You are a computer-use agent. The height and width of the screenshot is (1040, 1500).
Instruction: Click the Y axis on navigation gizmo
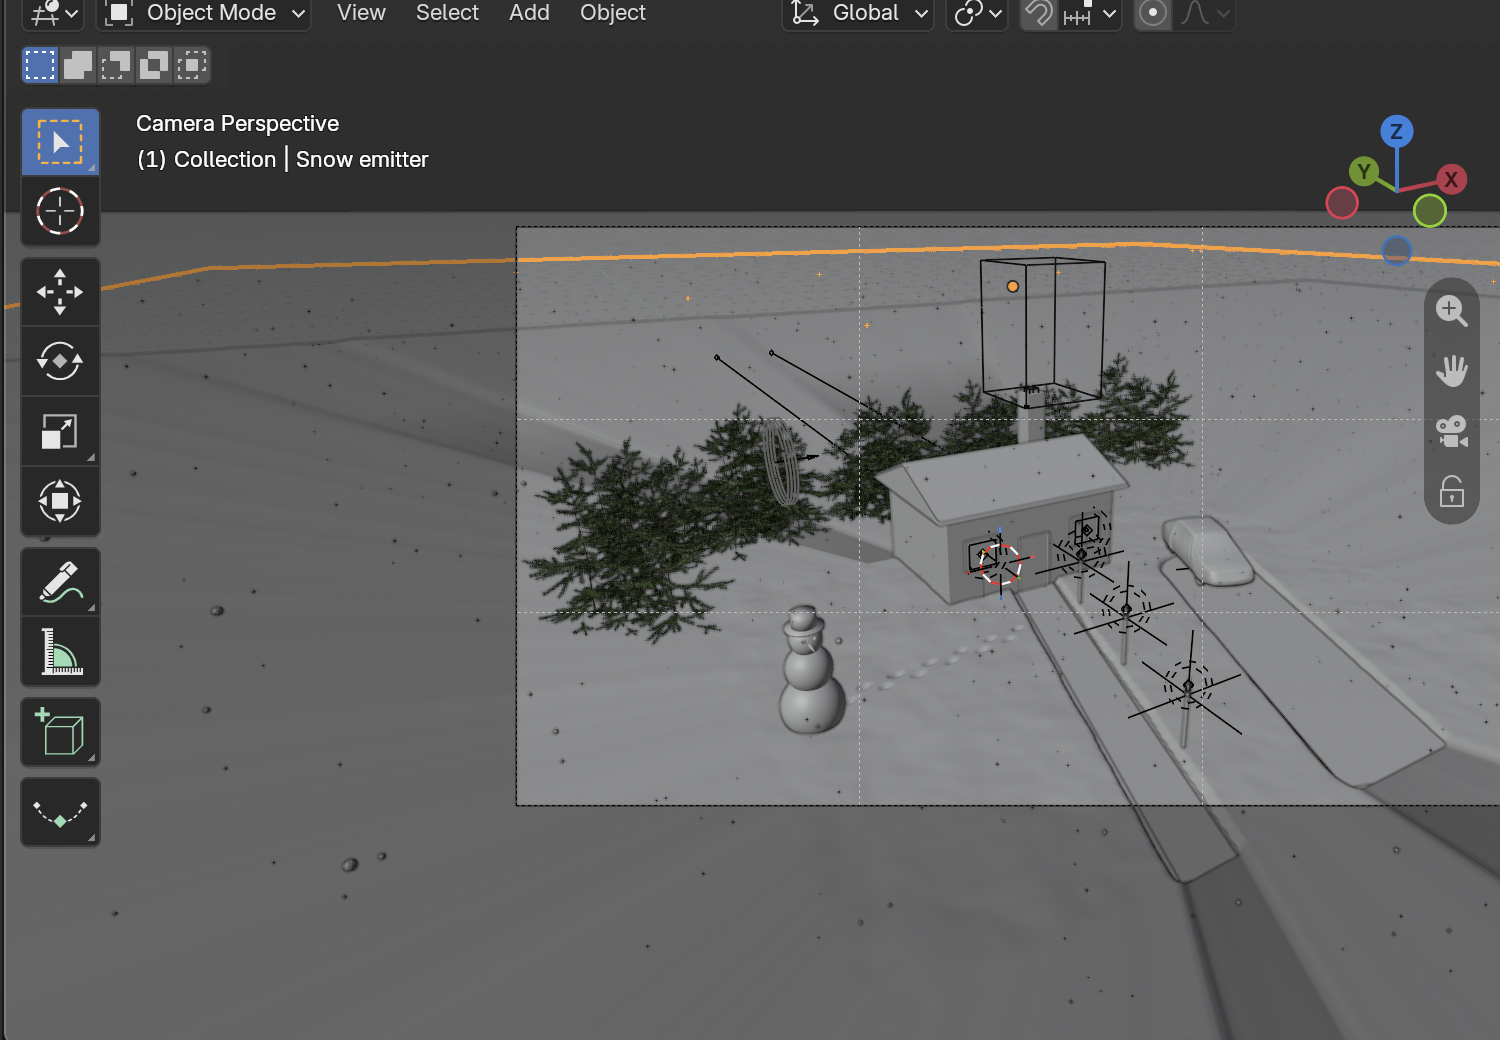tap(1363, 172)
